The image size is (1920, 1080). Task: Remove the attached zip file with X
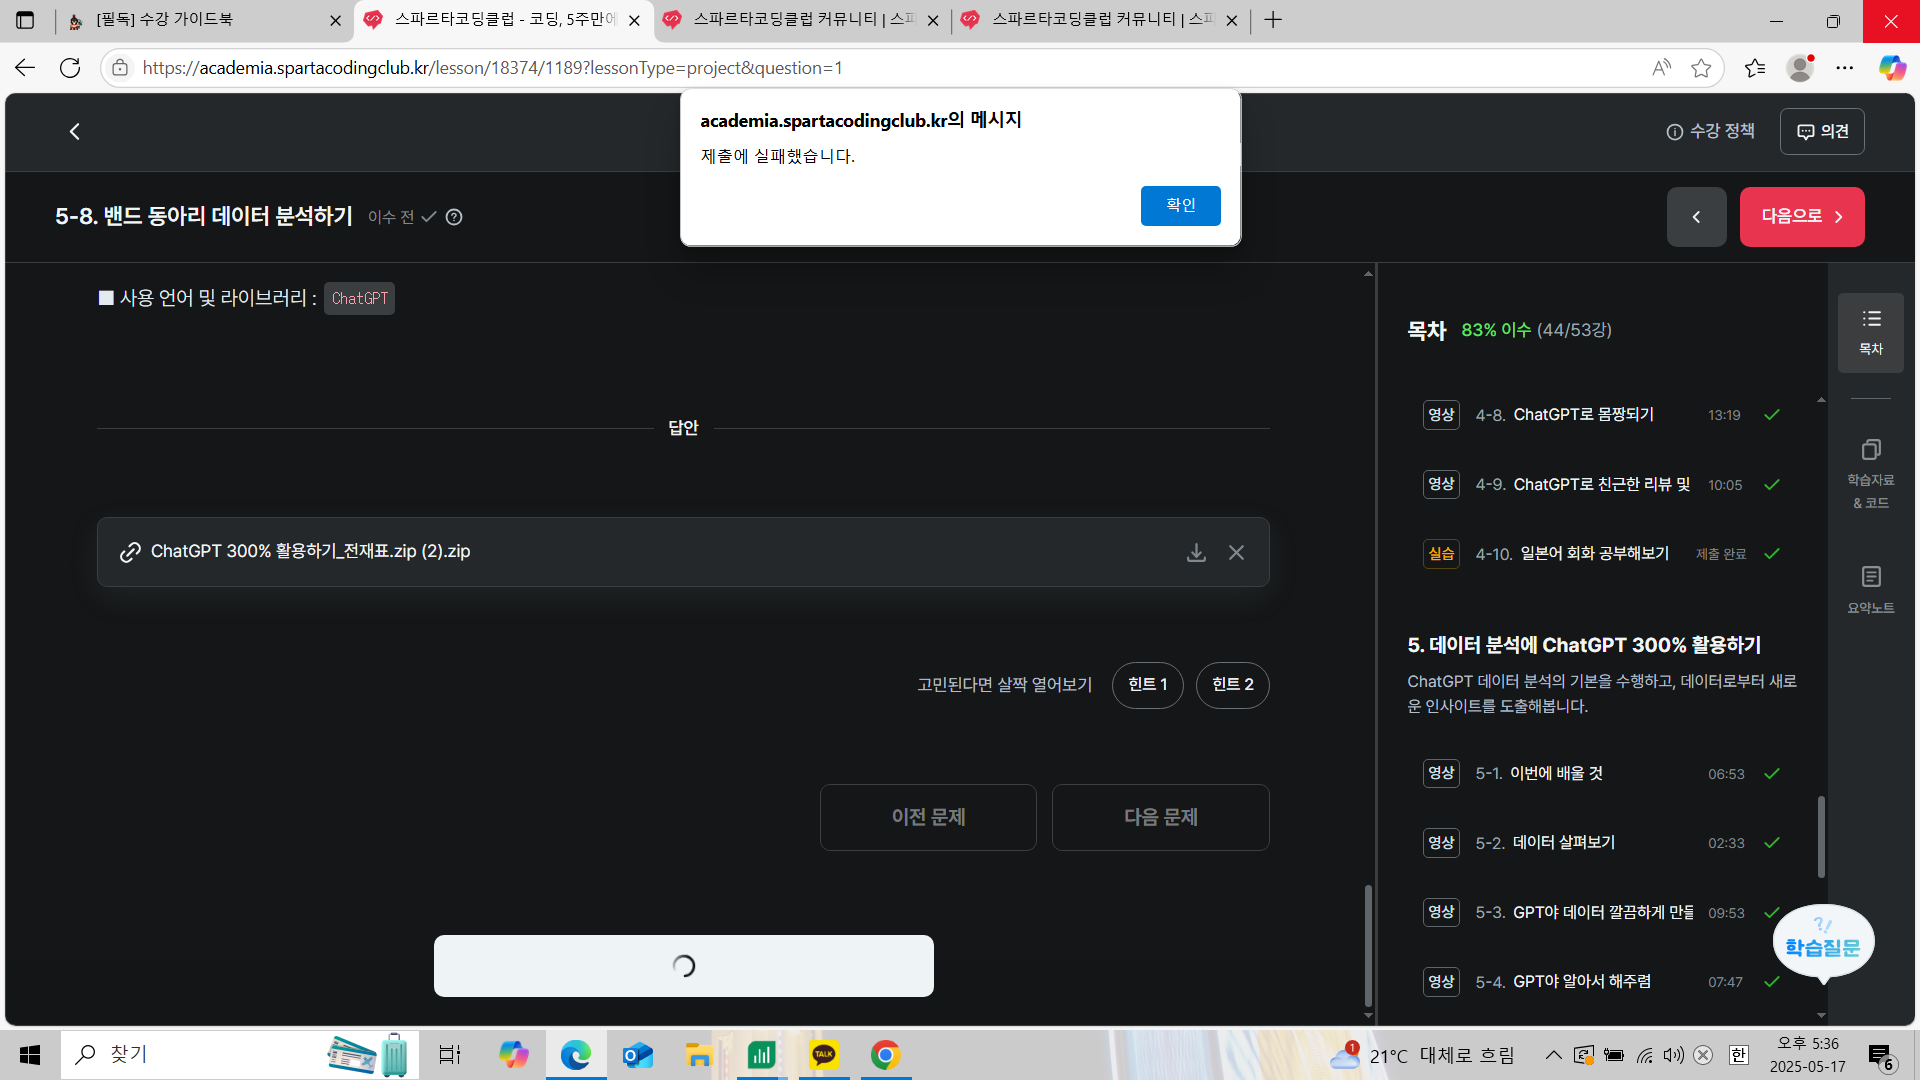(1237, 552)
